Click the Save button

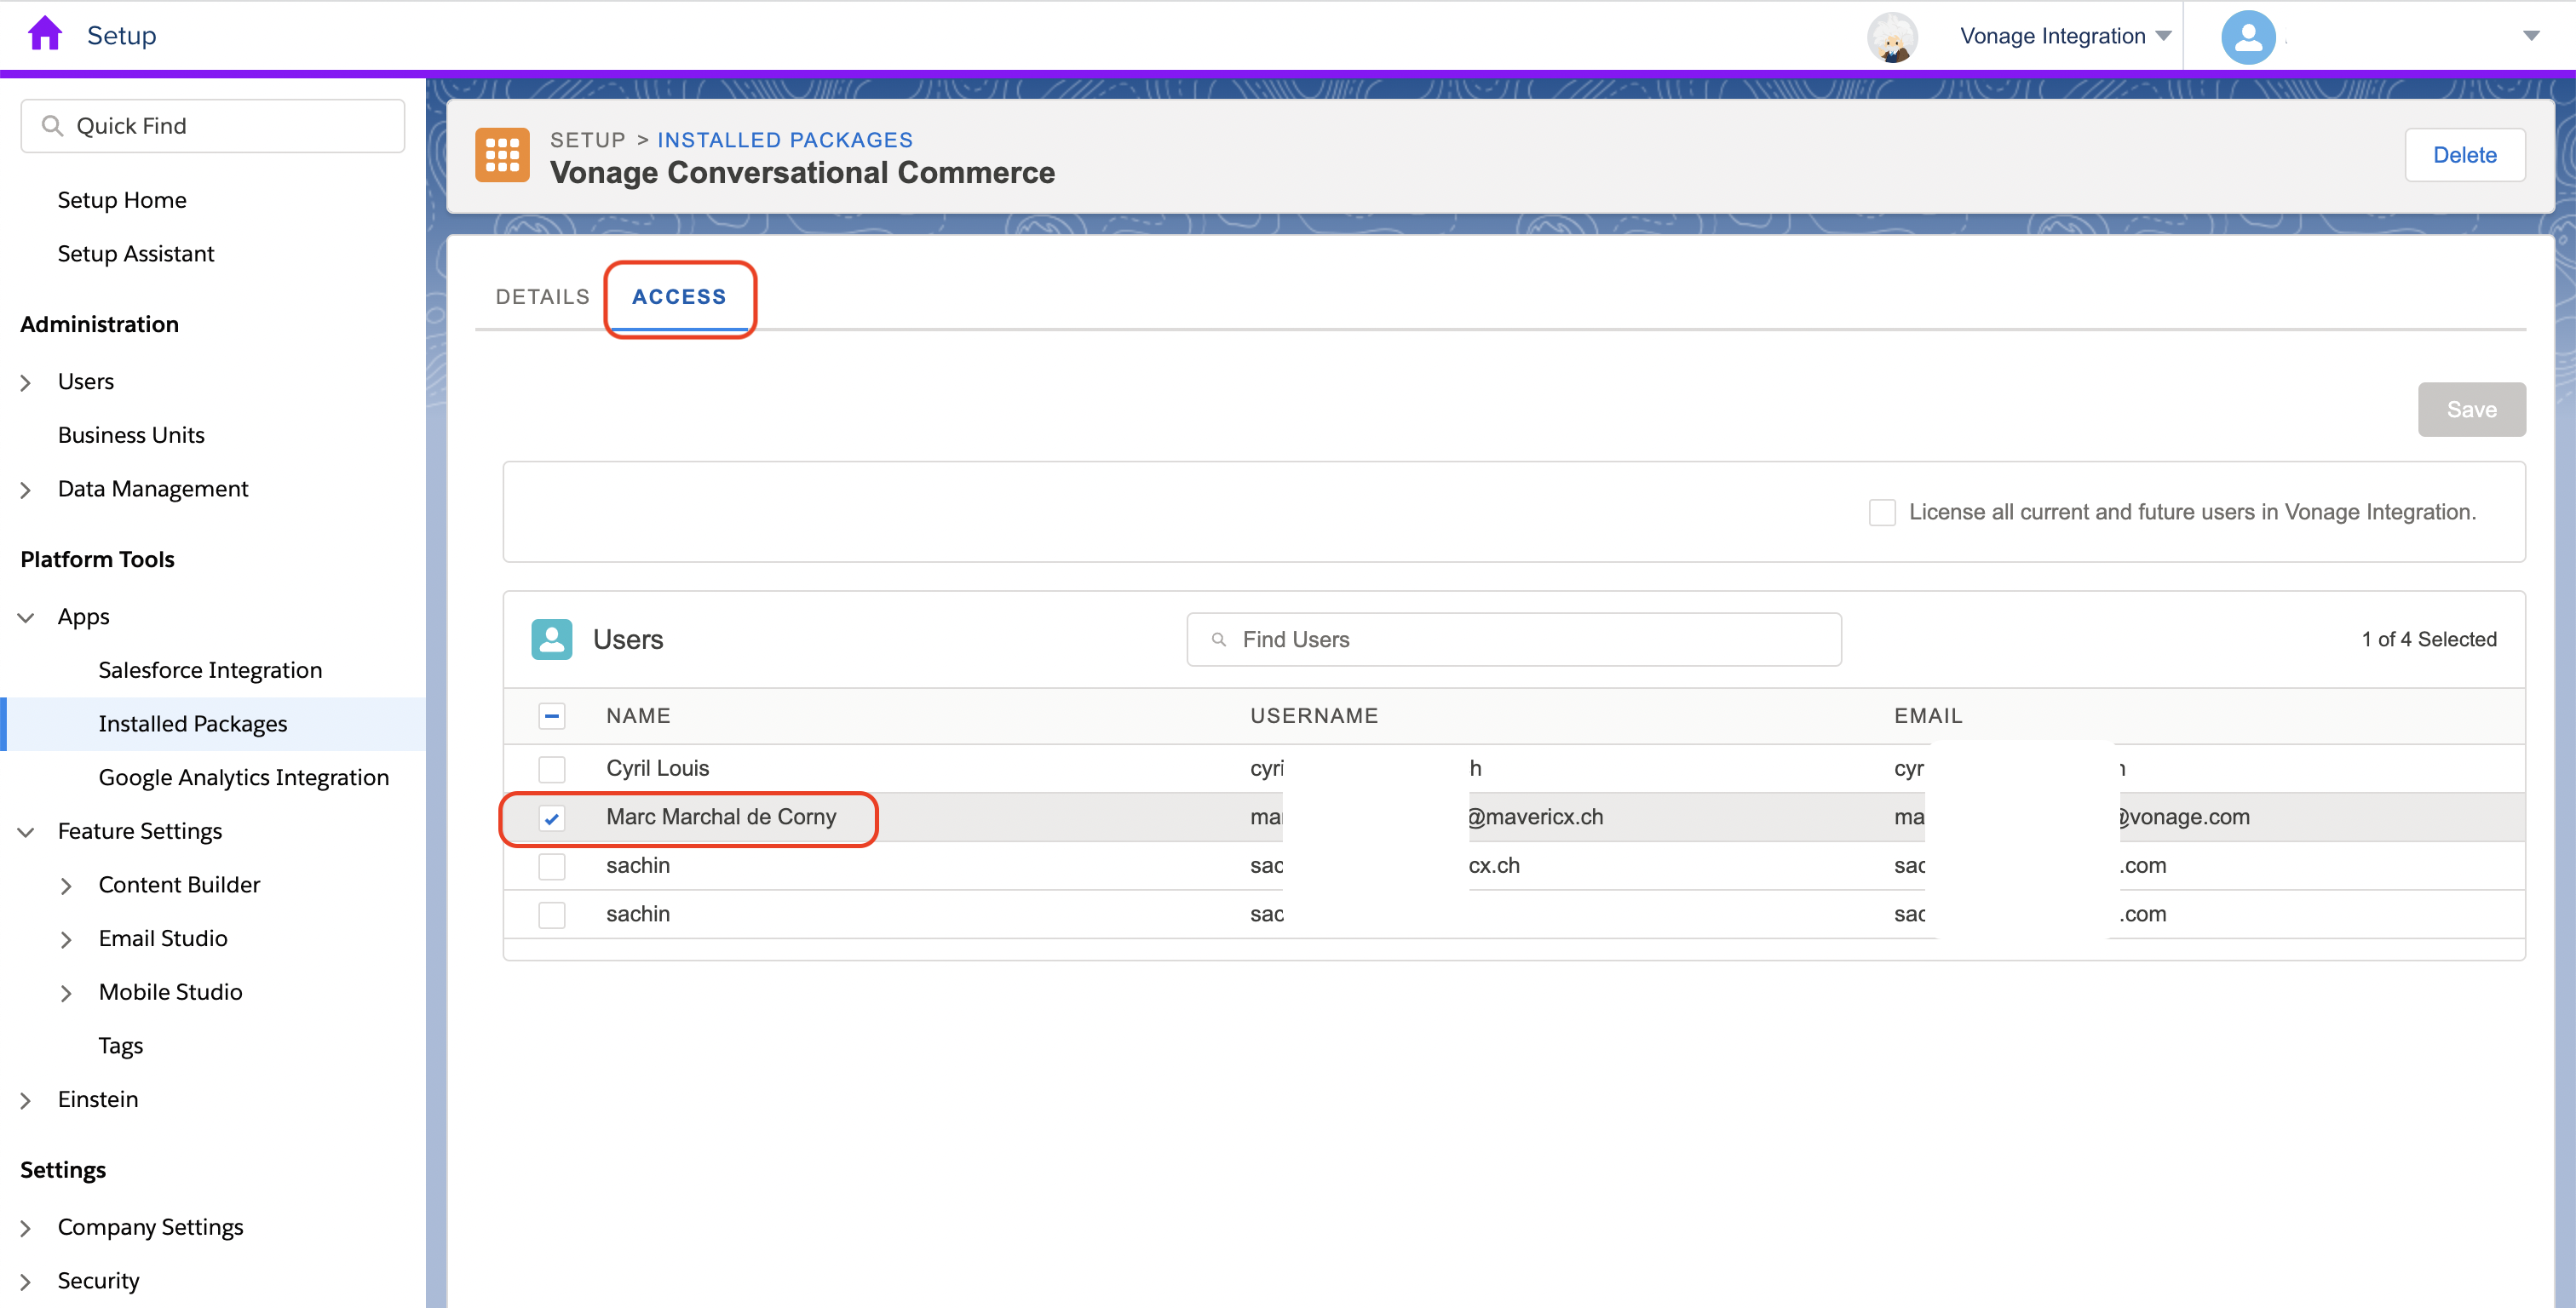pos(2471,410)
